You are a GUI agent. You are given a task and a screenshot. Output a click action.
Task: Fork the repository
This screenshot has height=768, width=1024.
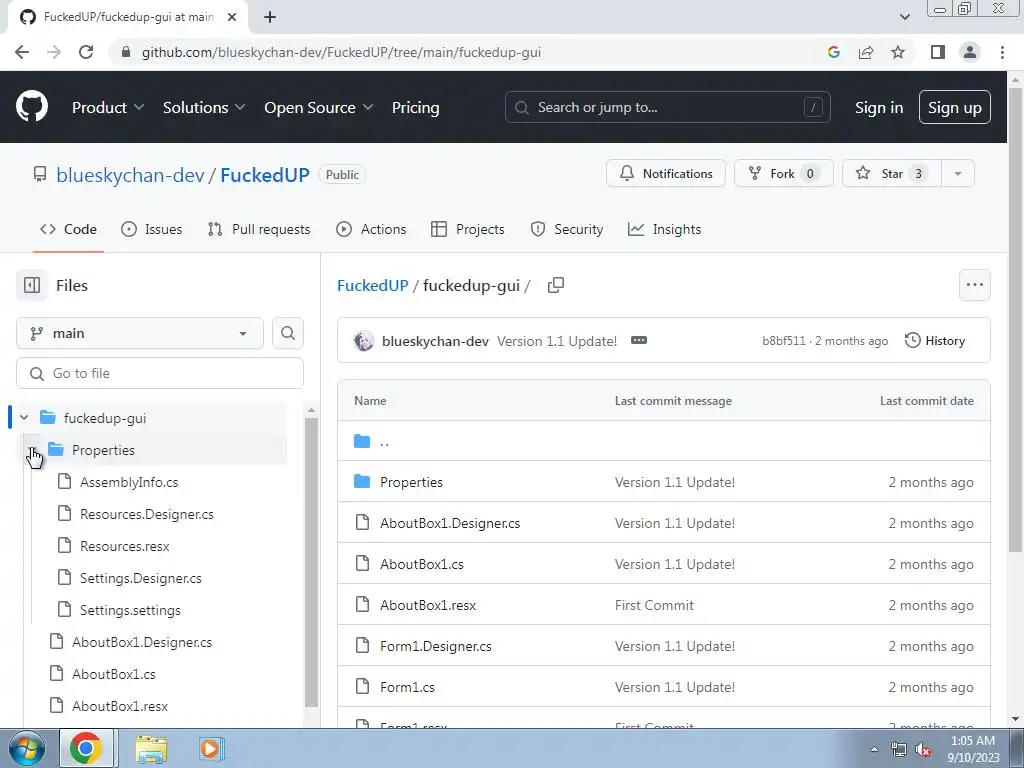tap(784, 173)
